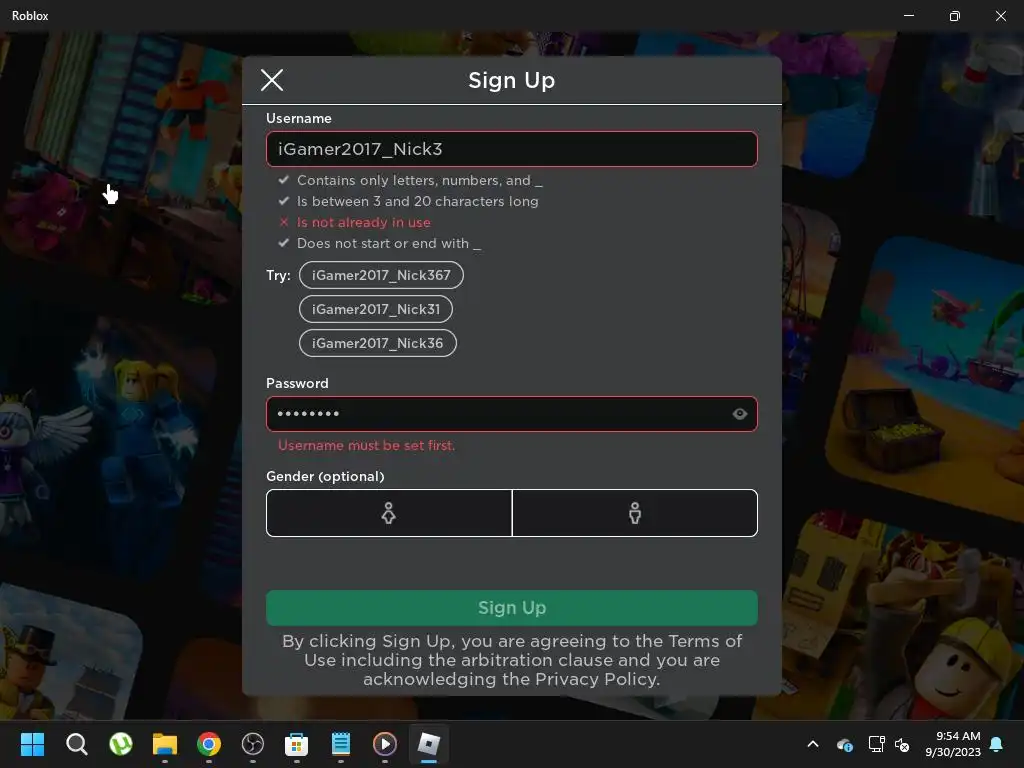Restore down the Roblox window
Image resolution: width=1024 pixels, height=768 pixels.
[954, 16]
